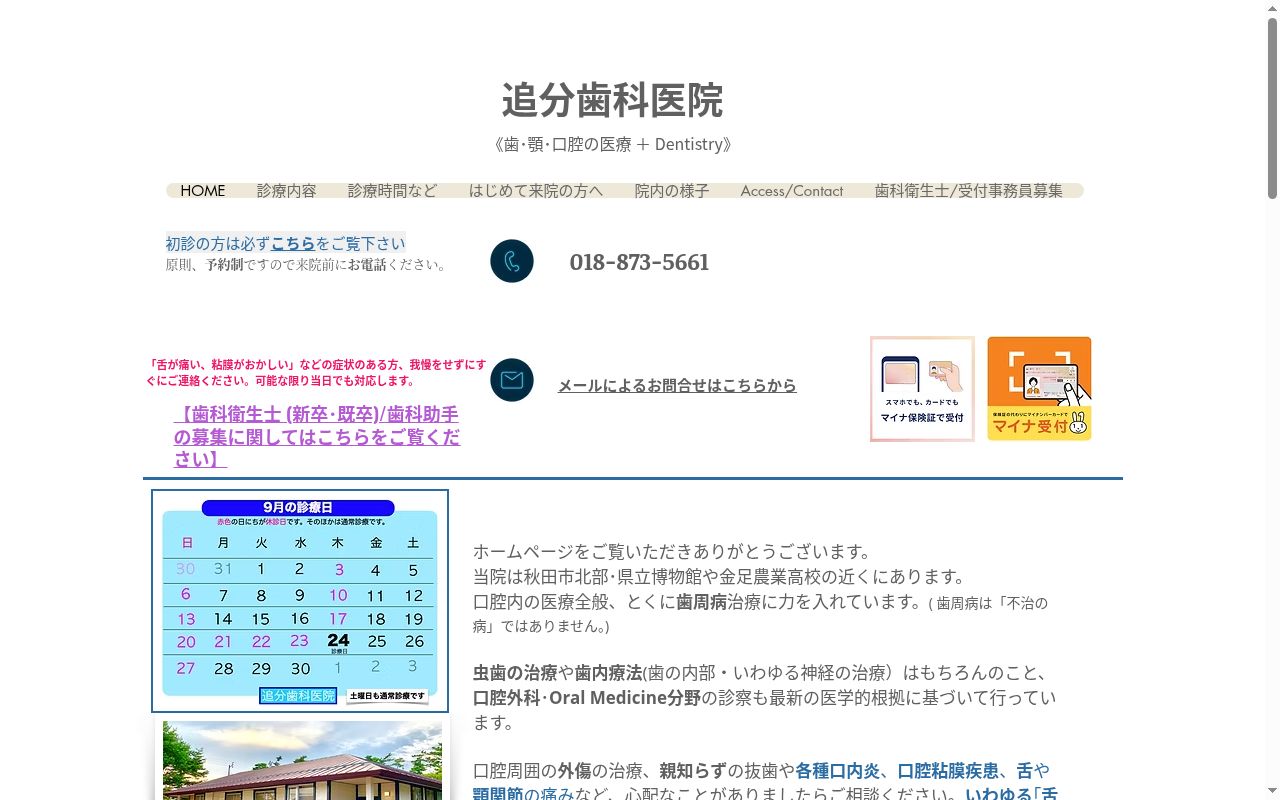The width and height of the screenshot is (1280, 800).
Task: Open the マイナ保険証で受付 smartphone image
Action: (x=922, y=389)
